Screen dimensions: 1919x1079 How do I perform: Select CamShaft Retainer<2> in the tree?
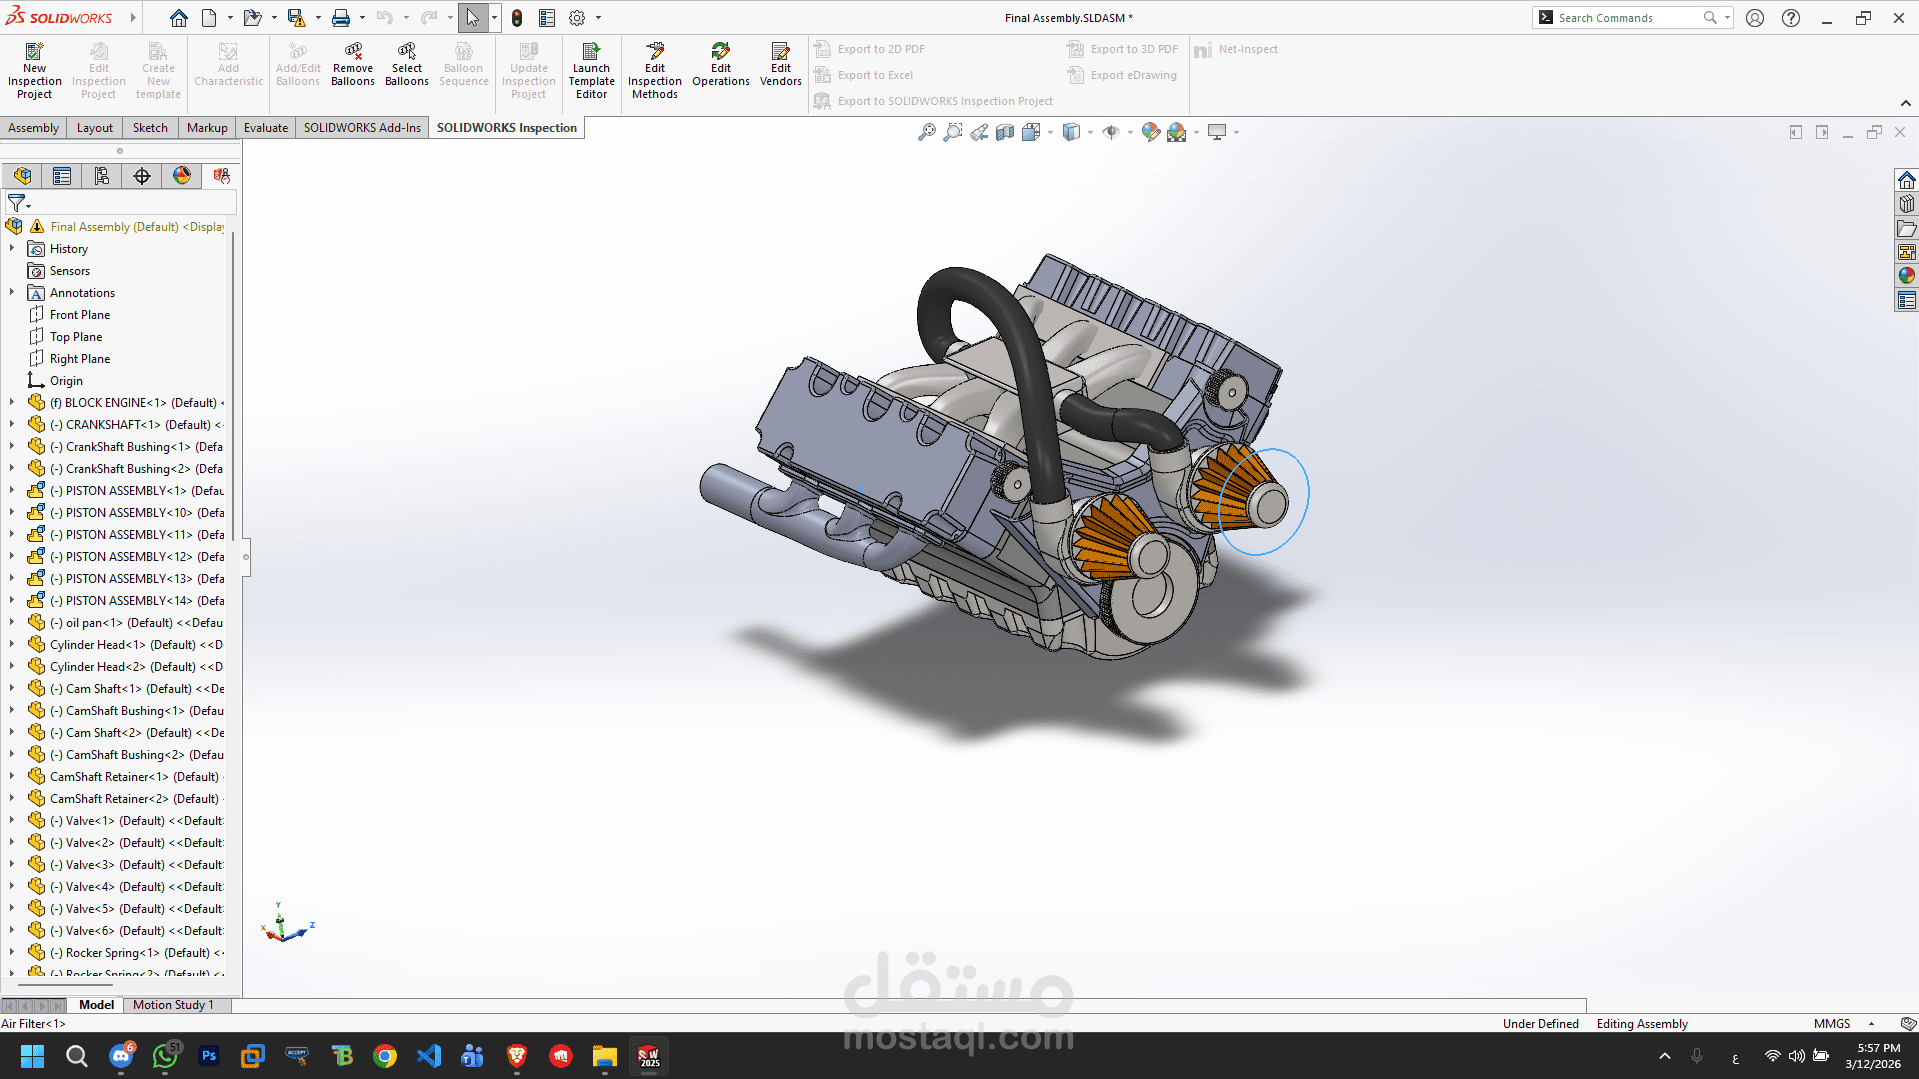click(126, 799)
